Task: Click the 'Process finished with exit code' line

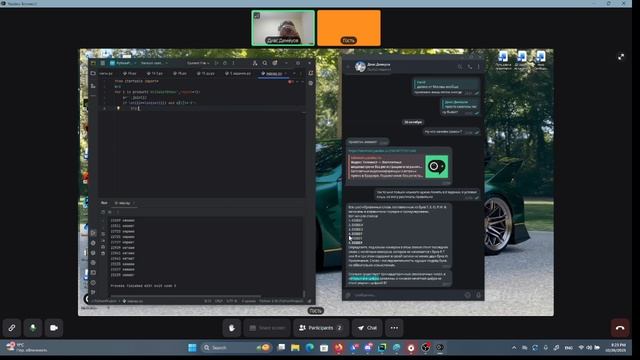Action: click(x=143, y=286)
